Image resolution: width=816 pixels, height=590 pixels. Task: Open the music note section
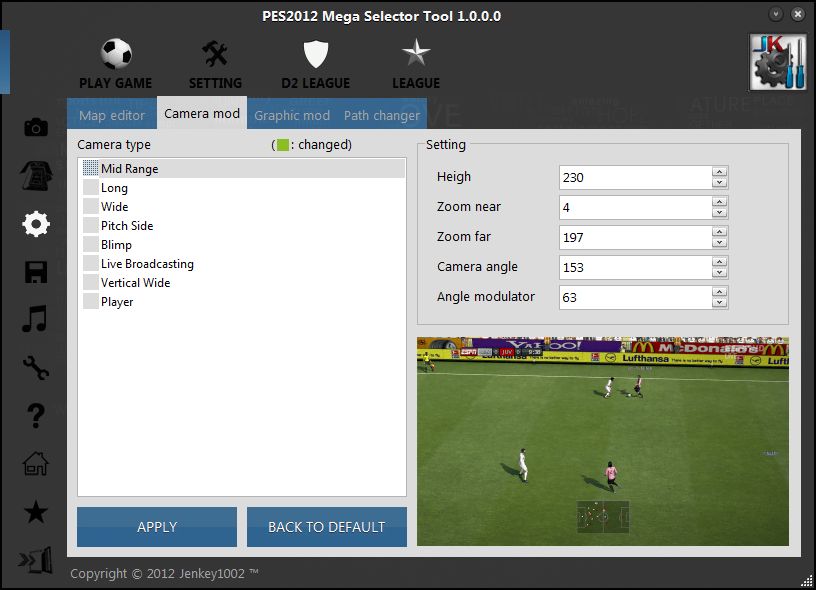pyautogui.click(x=36, y=320)
